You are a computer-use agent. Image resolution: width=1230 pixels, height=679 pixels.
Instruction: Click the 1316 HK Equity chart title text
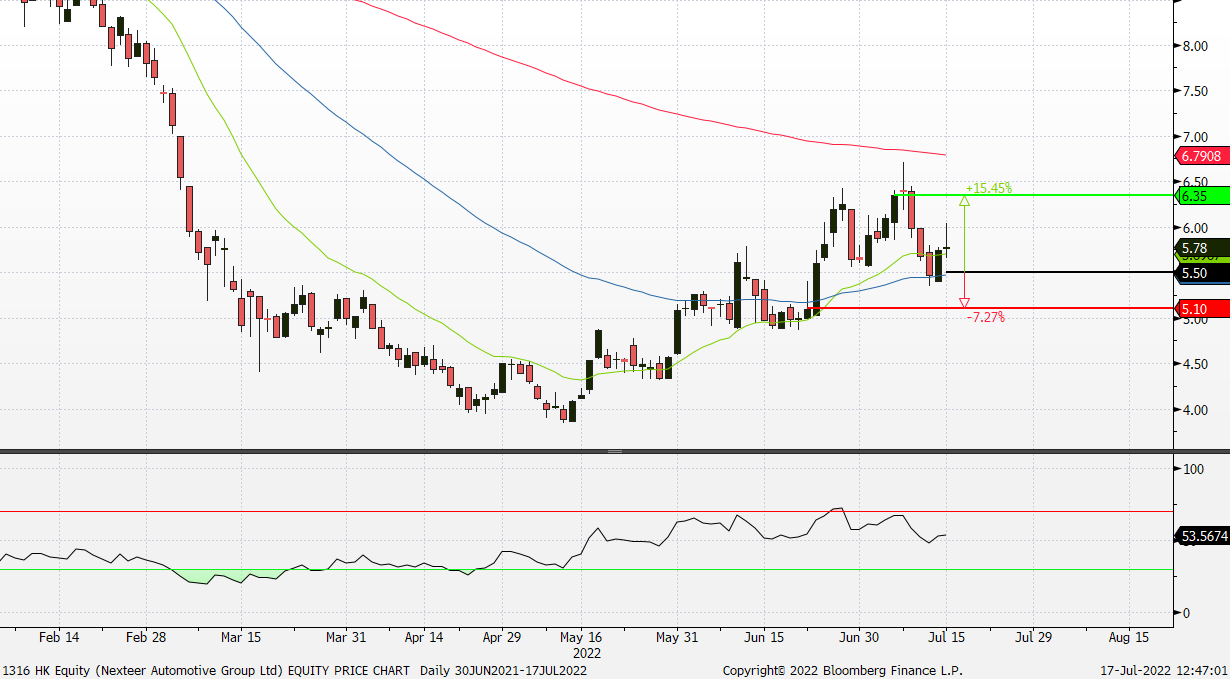coord(296,670)
